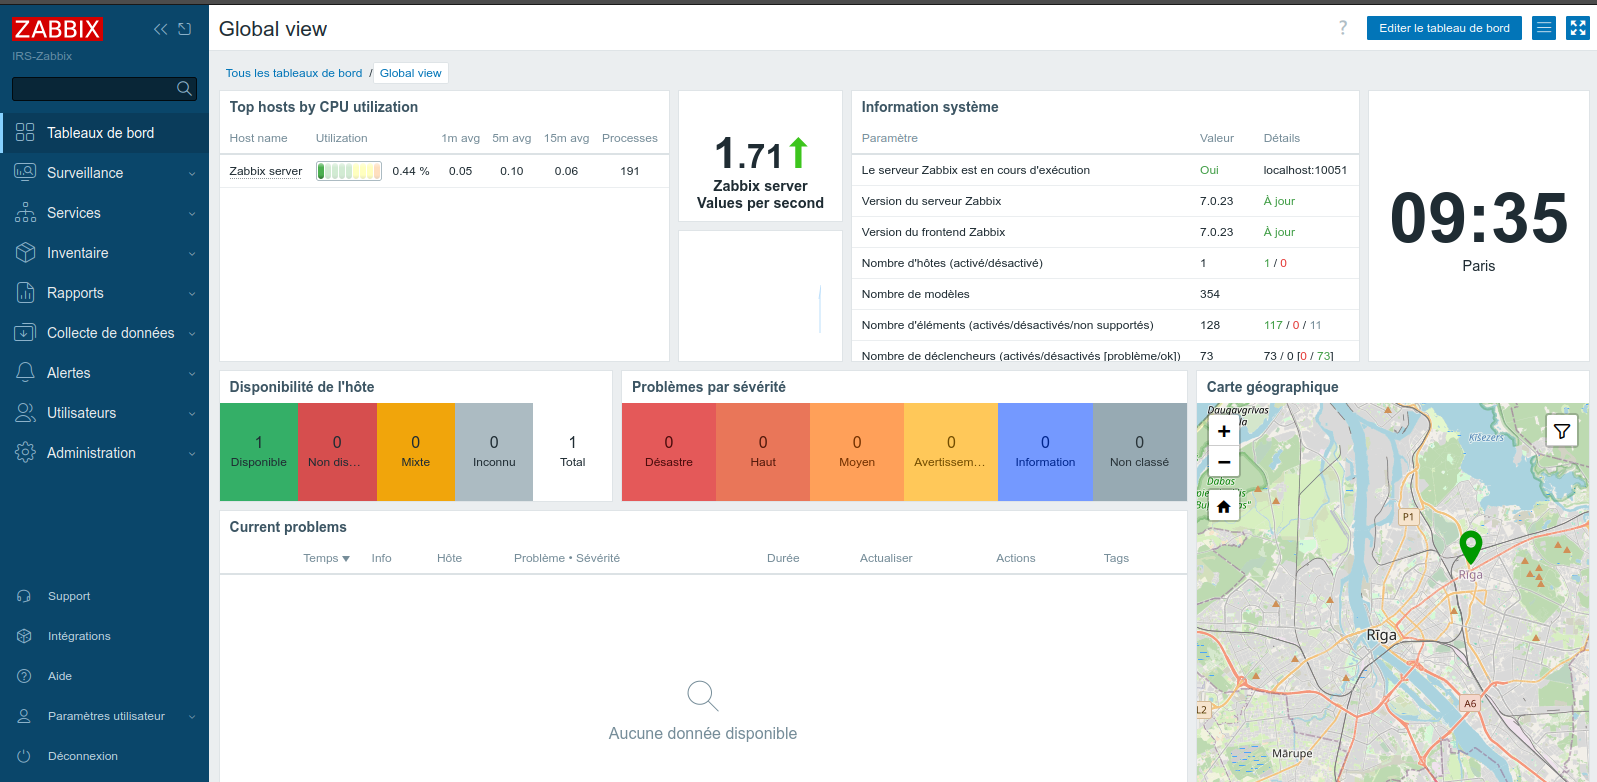Click the blue Information severity tile
1597x782 pixels.
click(x=1045, y=452)
